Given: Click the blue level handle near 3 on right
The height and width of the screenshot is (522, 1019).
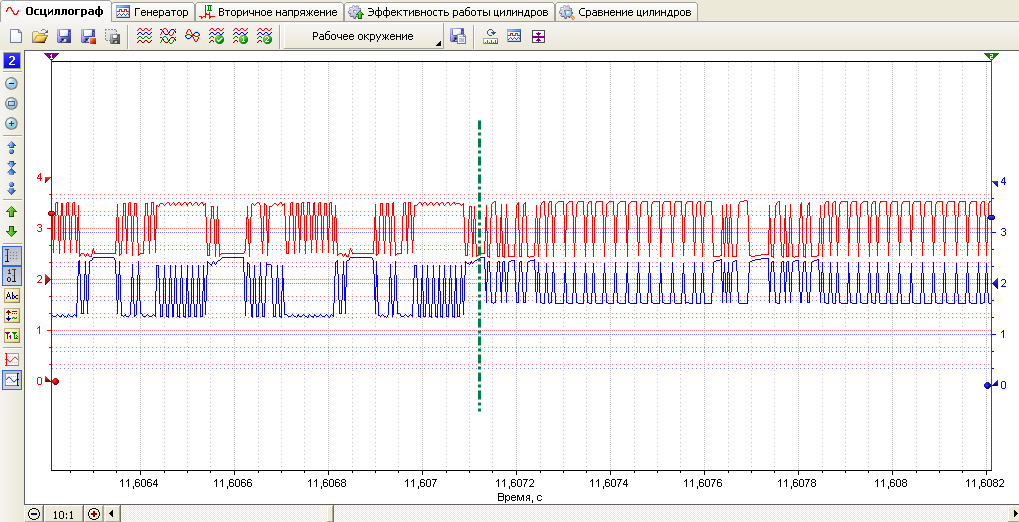Looking at the screenshot, I should click(x=991, y=218).
